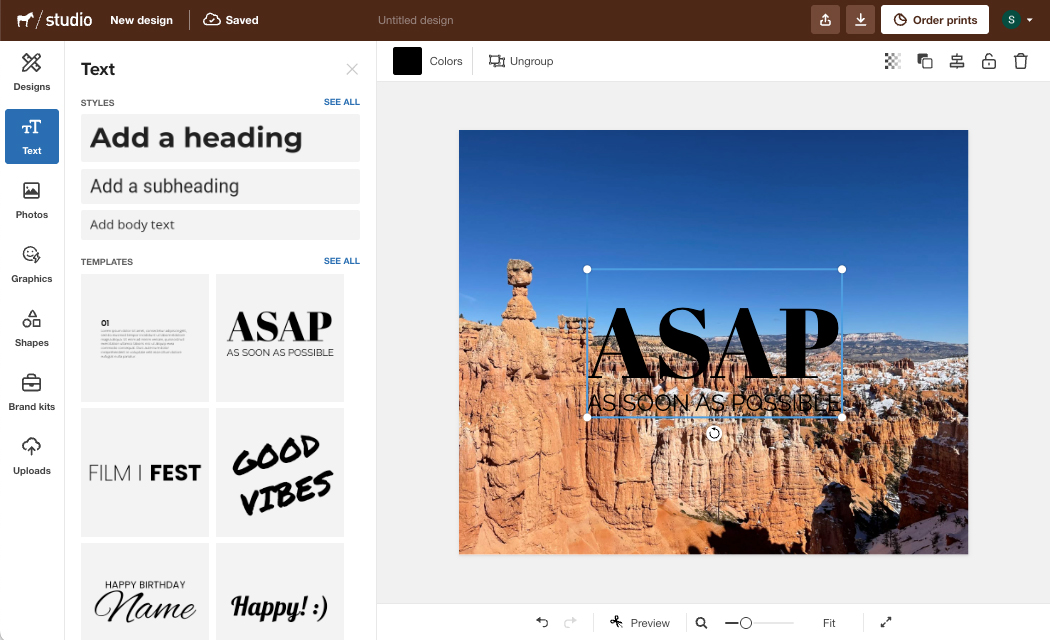Ungroup the selected text group
Viewport: 1050px width, 640px height.
tap(521, 61)
